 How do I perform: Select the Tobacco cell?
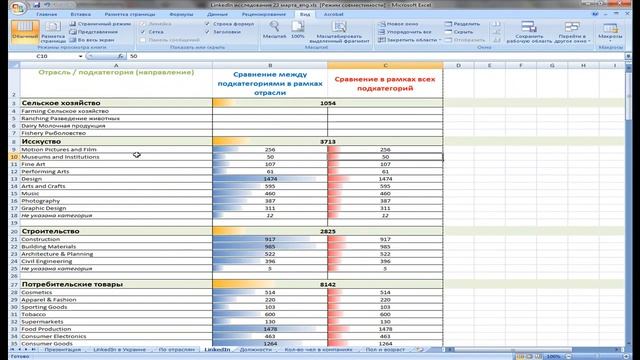click(x=116, y=314)
